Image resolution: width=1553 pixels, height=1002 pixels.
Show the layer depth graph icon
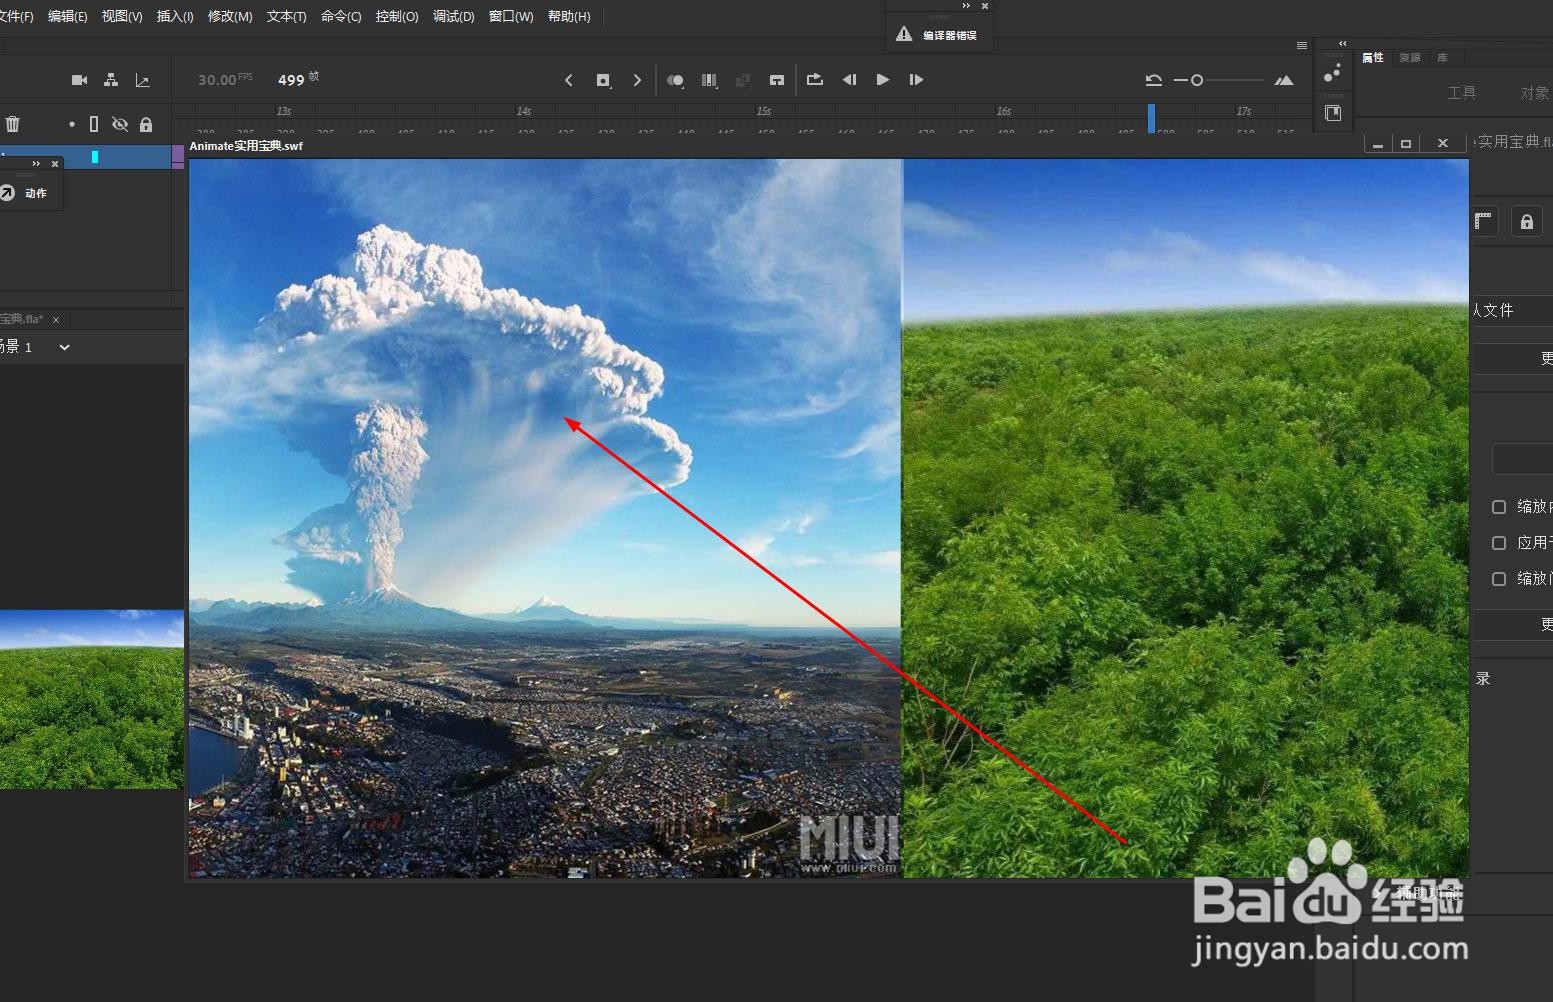[x=142, y=80]
